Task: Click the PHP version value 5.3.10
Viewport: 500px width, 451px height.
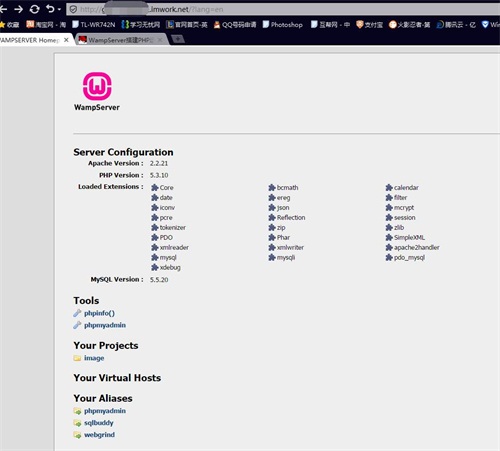Action: pyautogui.click(x=159, y=175)
